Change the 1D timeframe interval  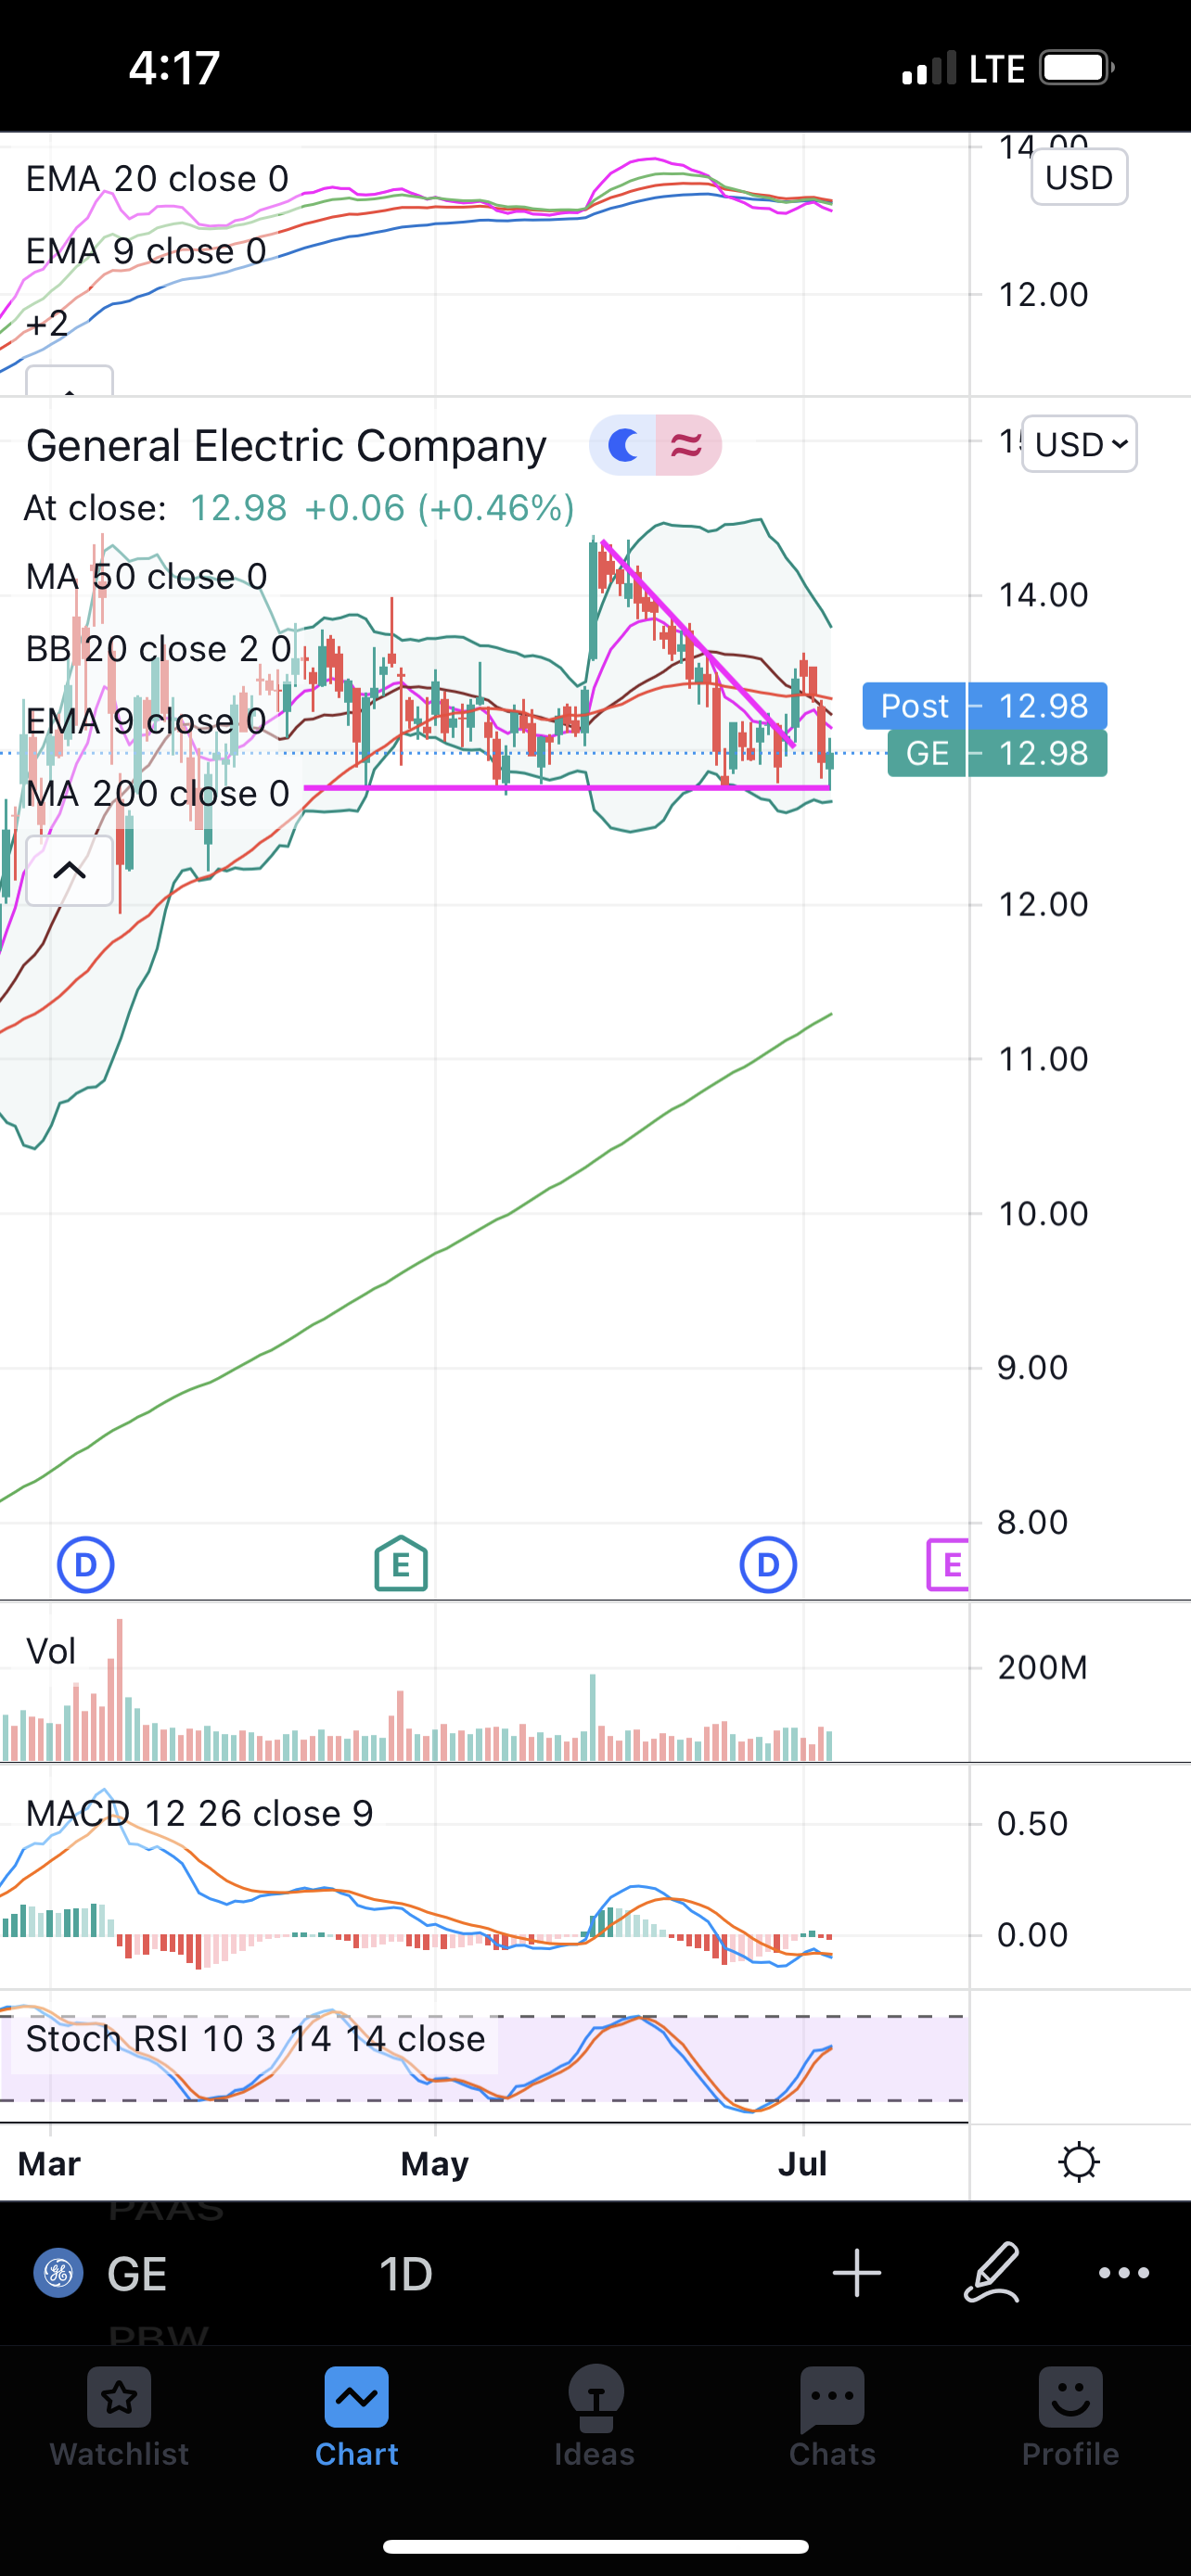tap(406, 2274)
